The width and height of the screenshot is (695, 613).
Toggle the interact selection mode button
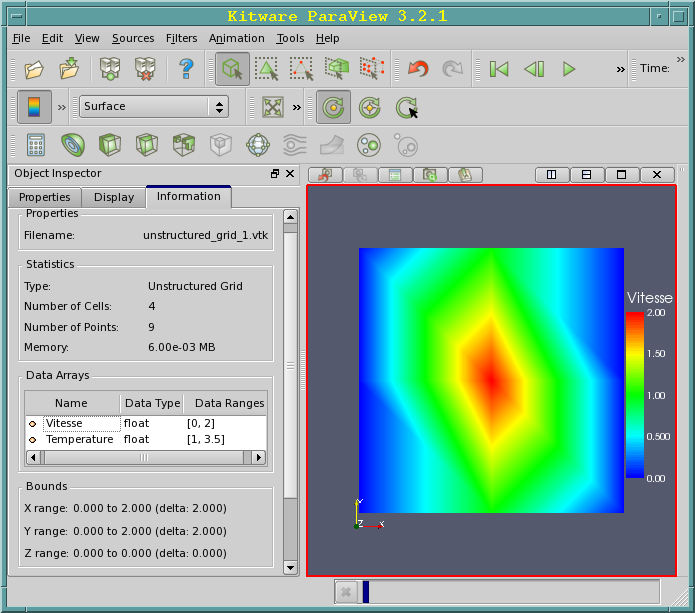[233, 69]
